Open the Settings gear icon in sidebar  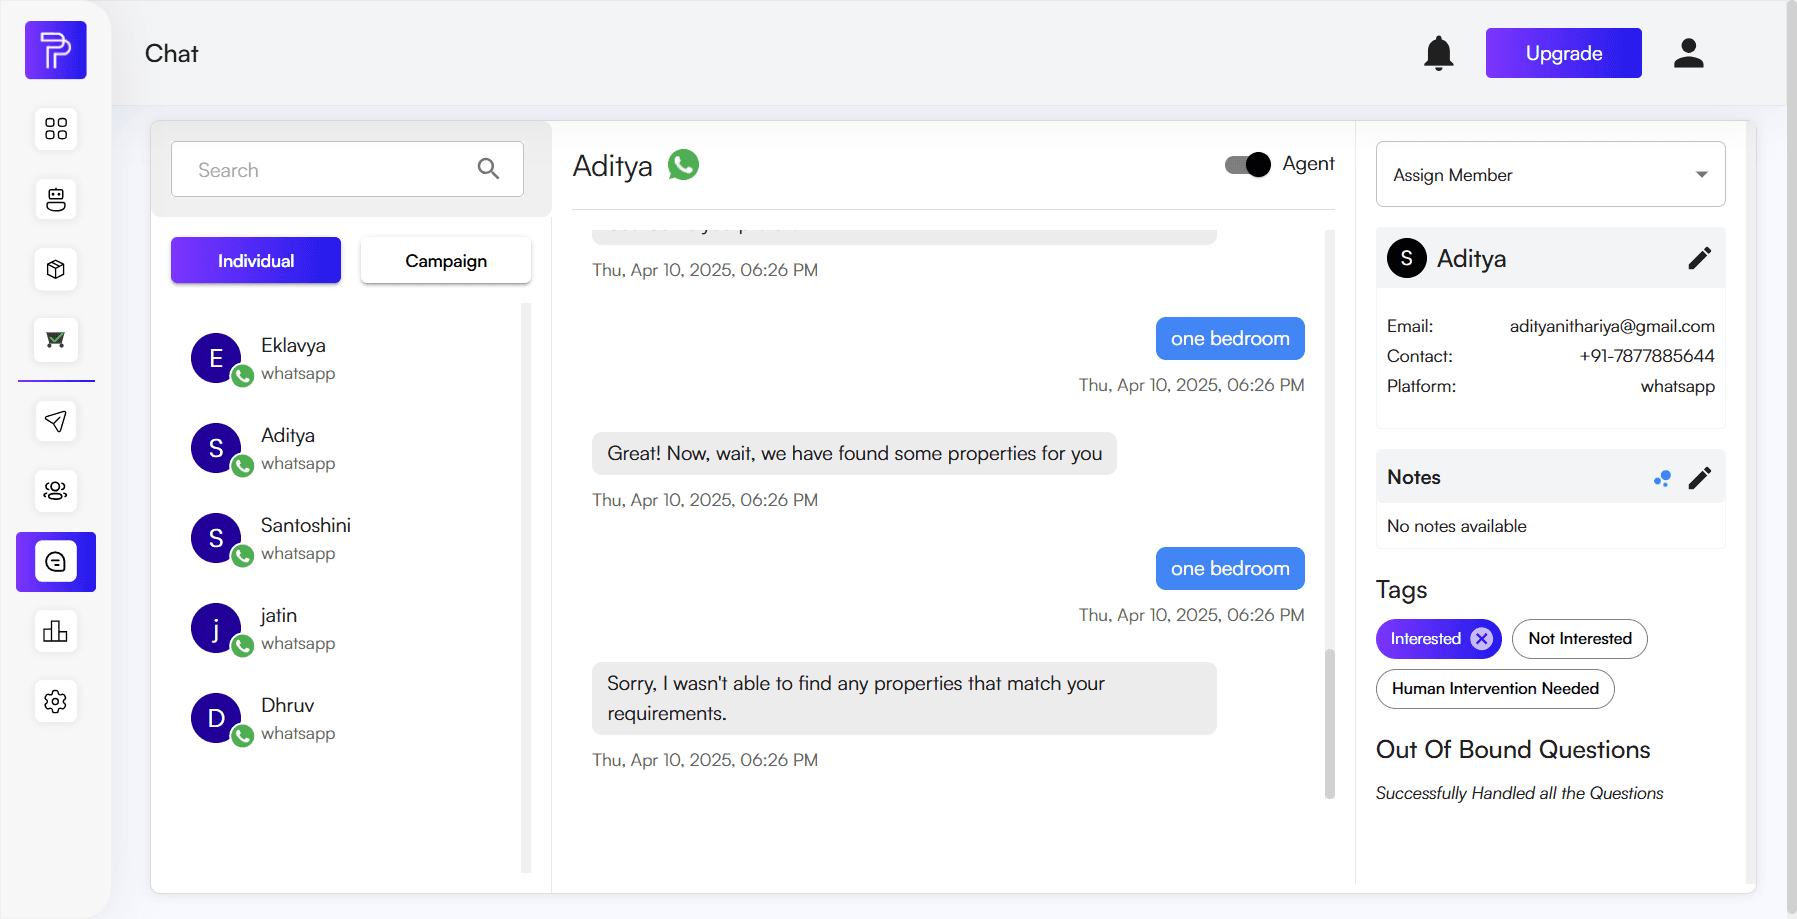55,701
